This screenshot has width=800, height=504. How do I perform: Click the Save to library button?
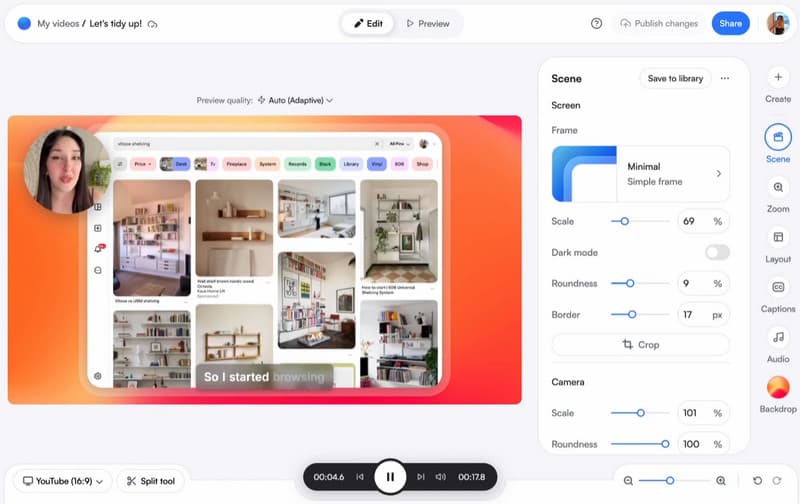[x=675, y=78]
